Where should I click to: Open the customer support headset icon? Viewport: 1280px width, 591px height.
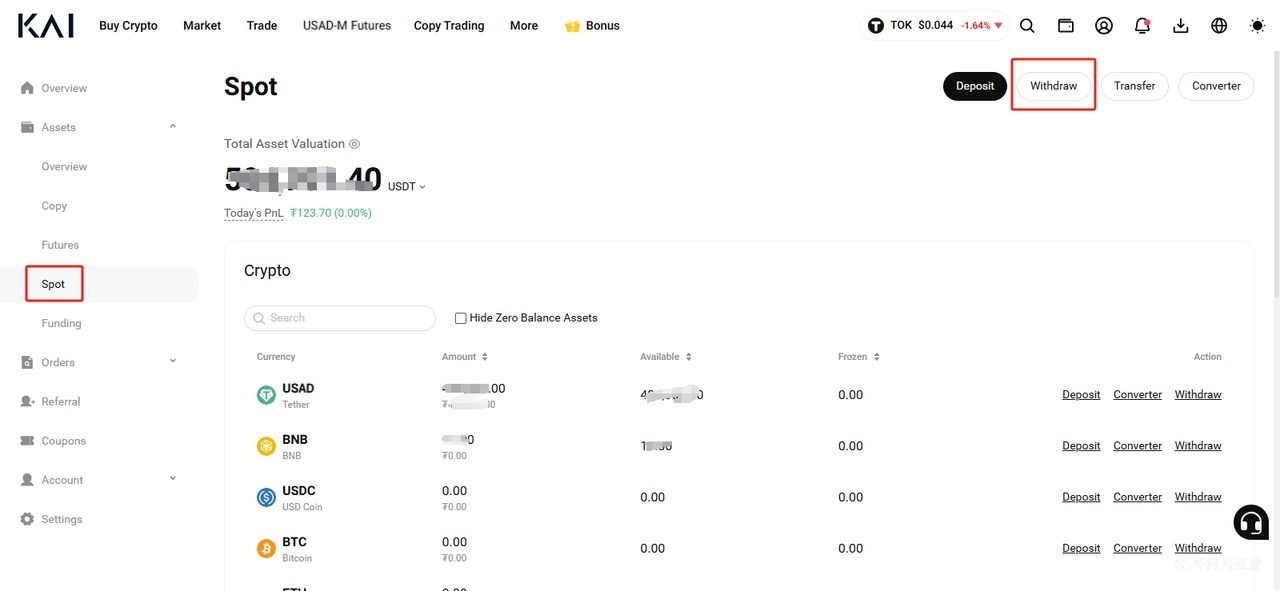tap(1251, 521)
